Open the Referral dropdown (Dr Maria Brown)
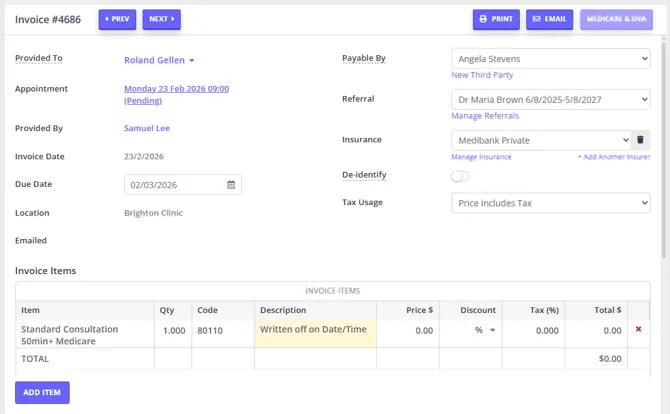 551,100
